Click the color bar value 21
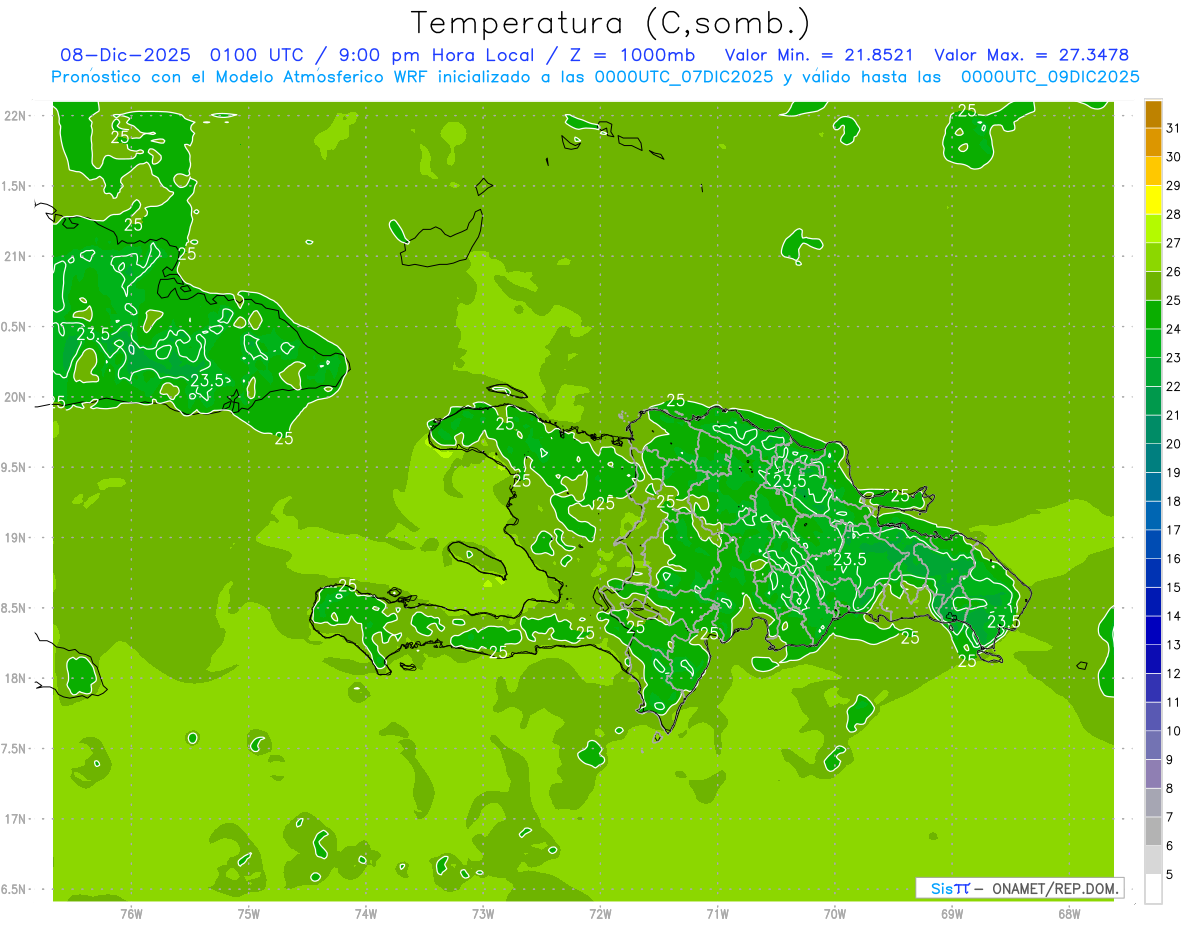The width and height of the screenshot is (1200, 927). [x=1174, y=415]
